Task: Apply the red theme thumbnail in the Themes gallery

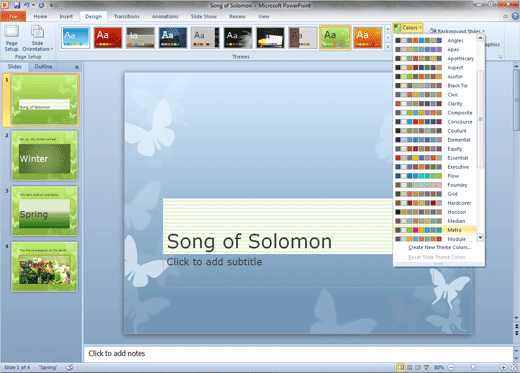Action: (108, 38)
